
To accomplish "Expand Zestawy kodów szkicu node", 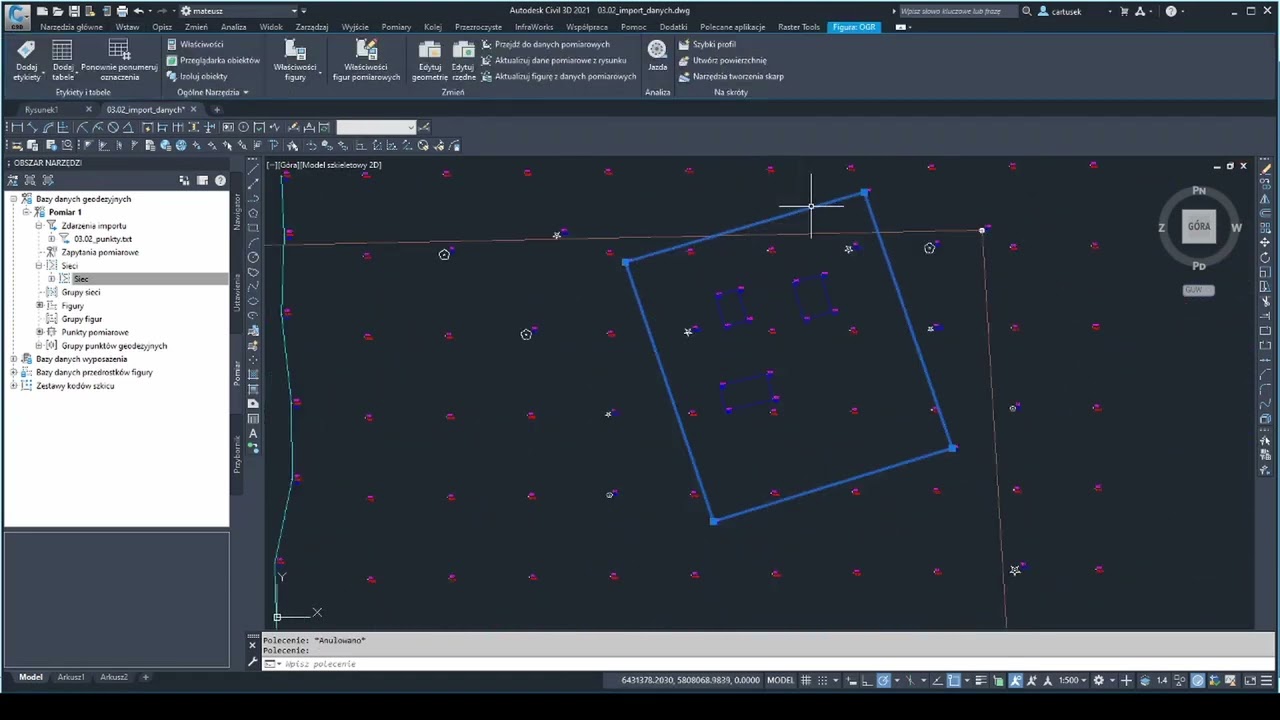I will 14,385.
